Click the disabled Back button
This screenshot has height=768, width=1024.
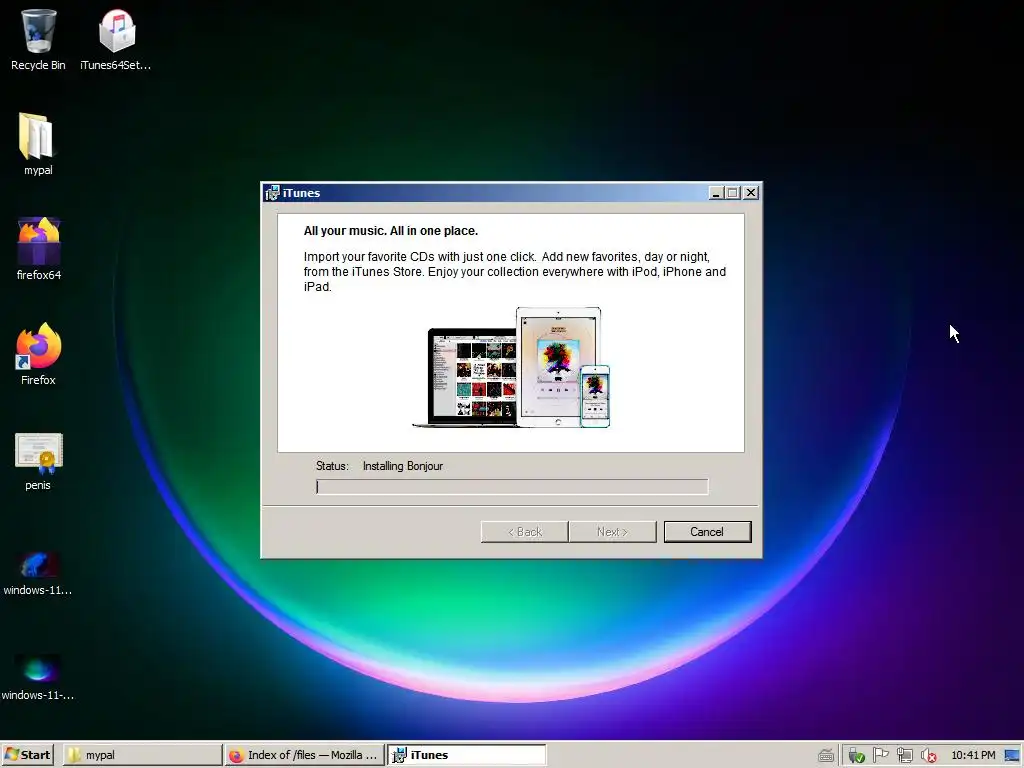click(x=524, y=532)
